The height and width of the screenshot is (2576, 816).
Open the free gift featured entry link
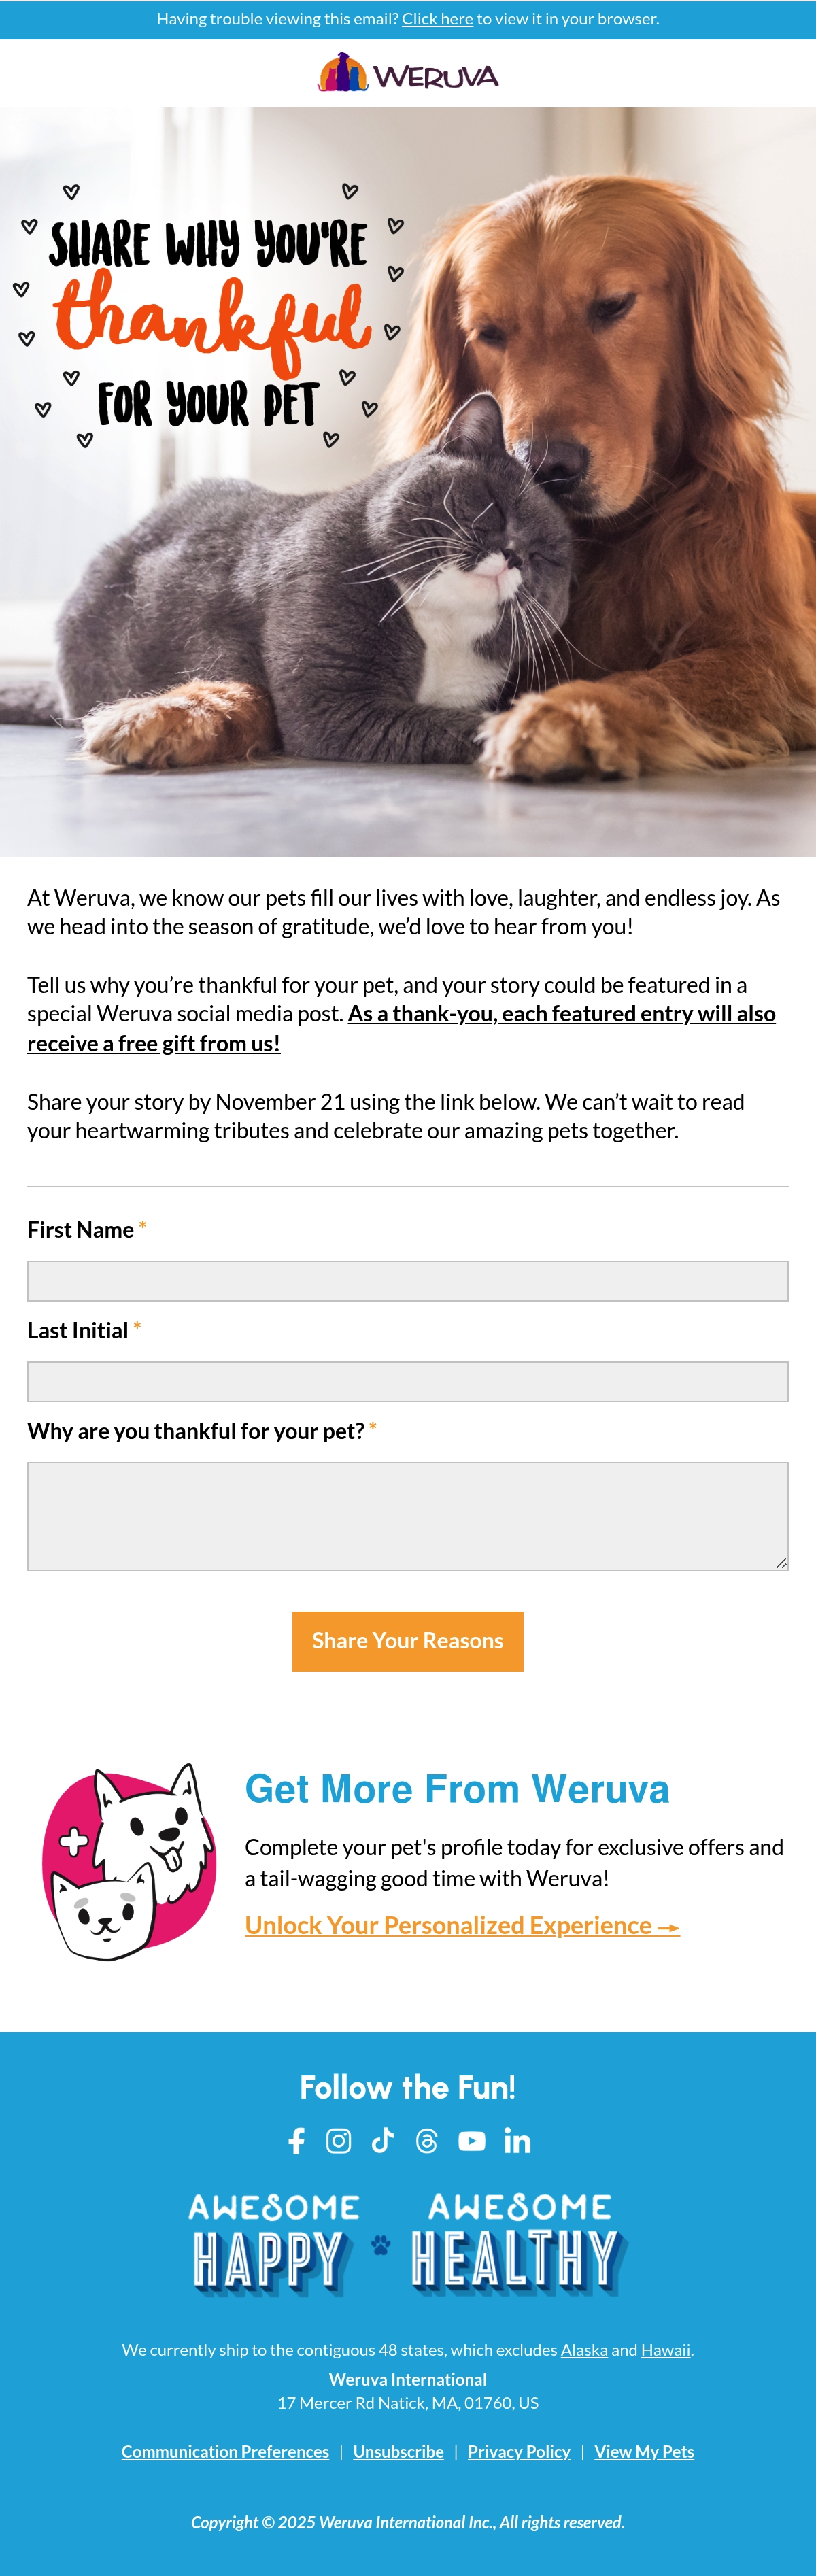401,1028
